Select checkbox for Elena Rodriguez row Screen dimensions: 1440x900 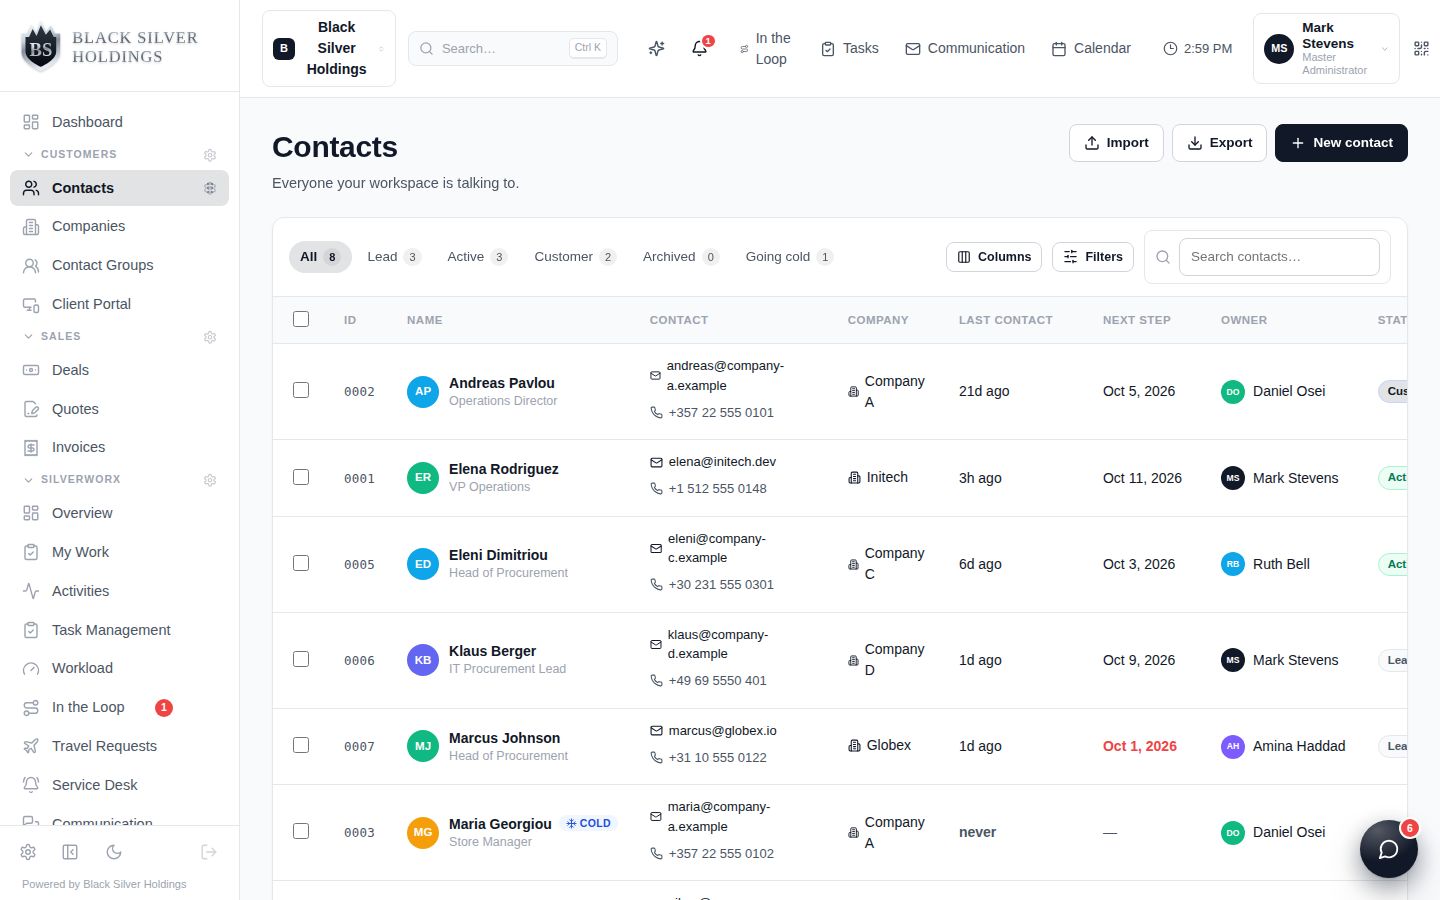coord(301,477)
